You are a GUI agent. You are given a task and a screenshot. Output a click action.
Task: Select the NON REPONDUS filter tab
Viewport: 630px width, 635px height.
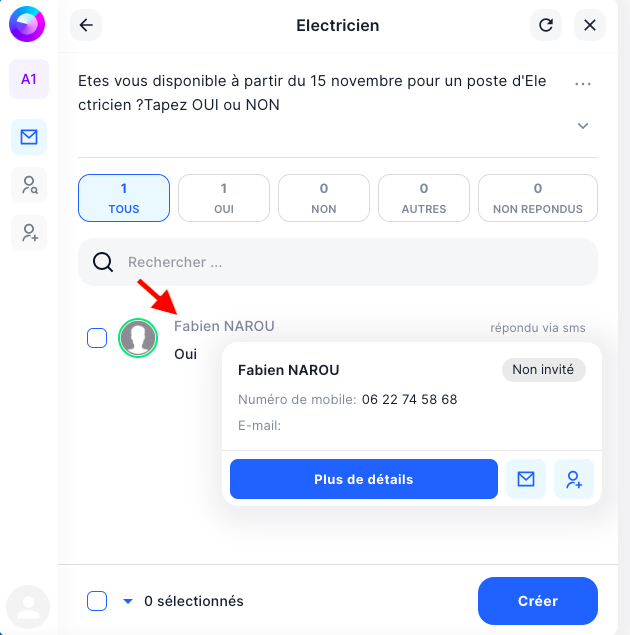538,198
